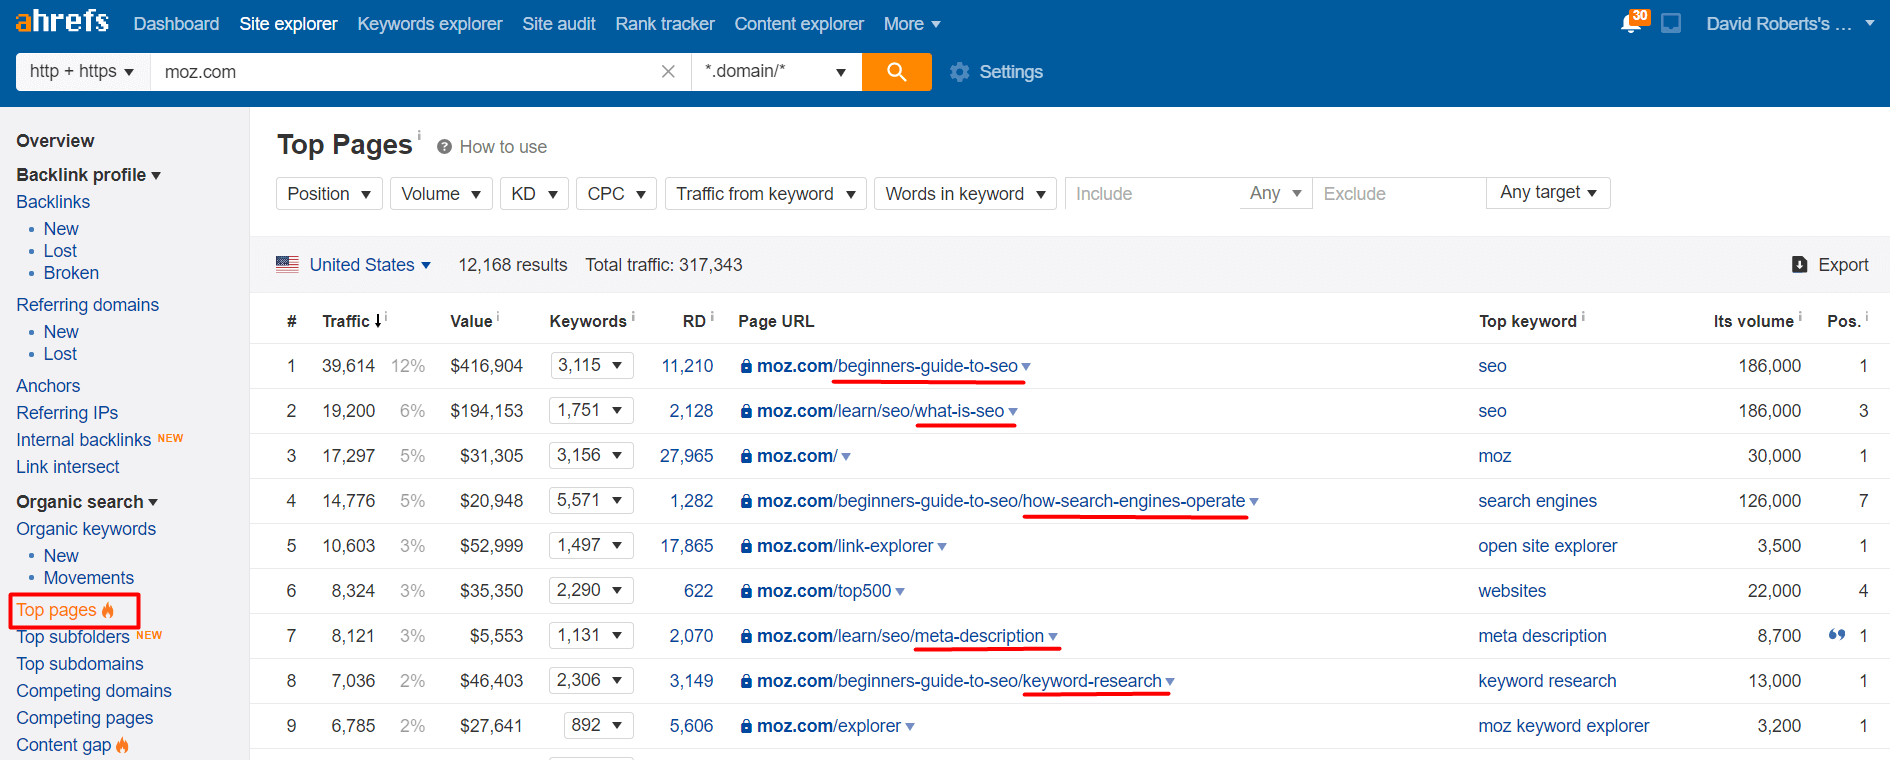Viewport: 1890px width, 760px height.
Task: Open URL arrow for link-explorer page
Action: pos(942,547)
